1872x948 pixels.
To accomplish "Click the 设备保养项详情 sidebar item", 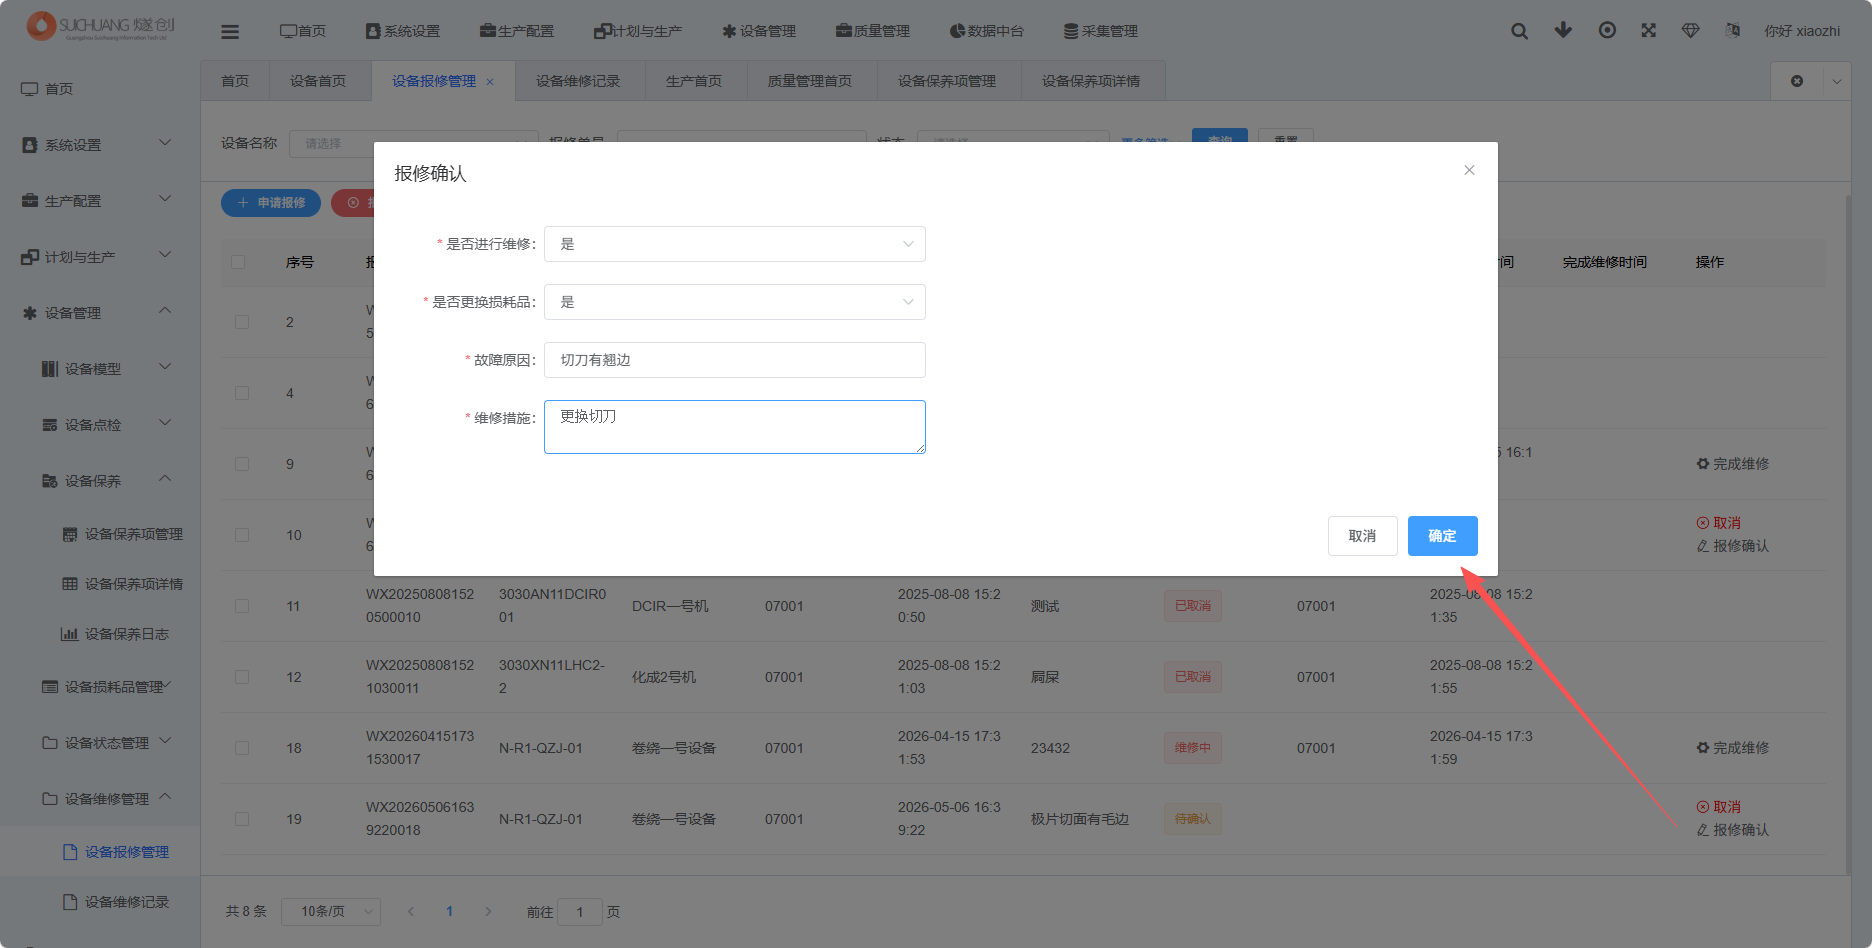I will (100, 584).
